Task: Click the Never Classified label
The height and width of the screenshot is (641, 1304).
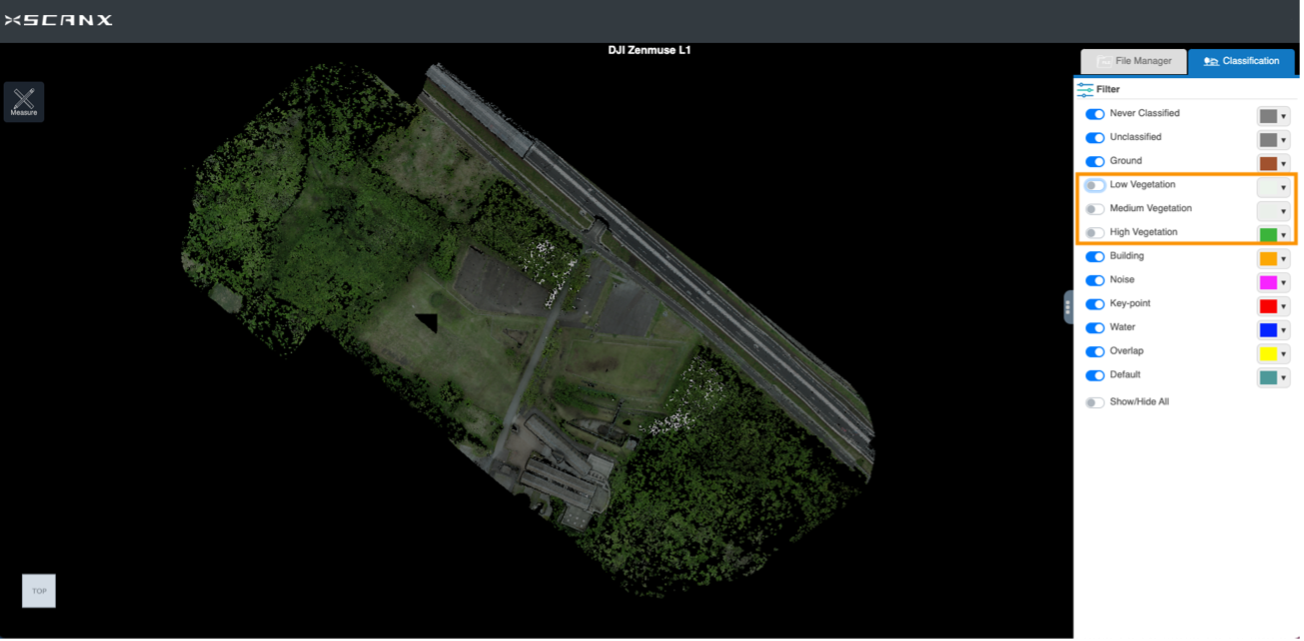Action: pyautogui.click(x=1144, y=113)
